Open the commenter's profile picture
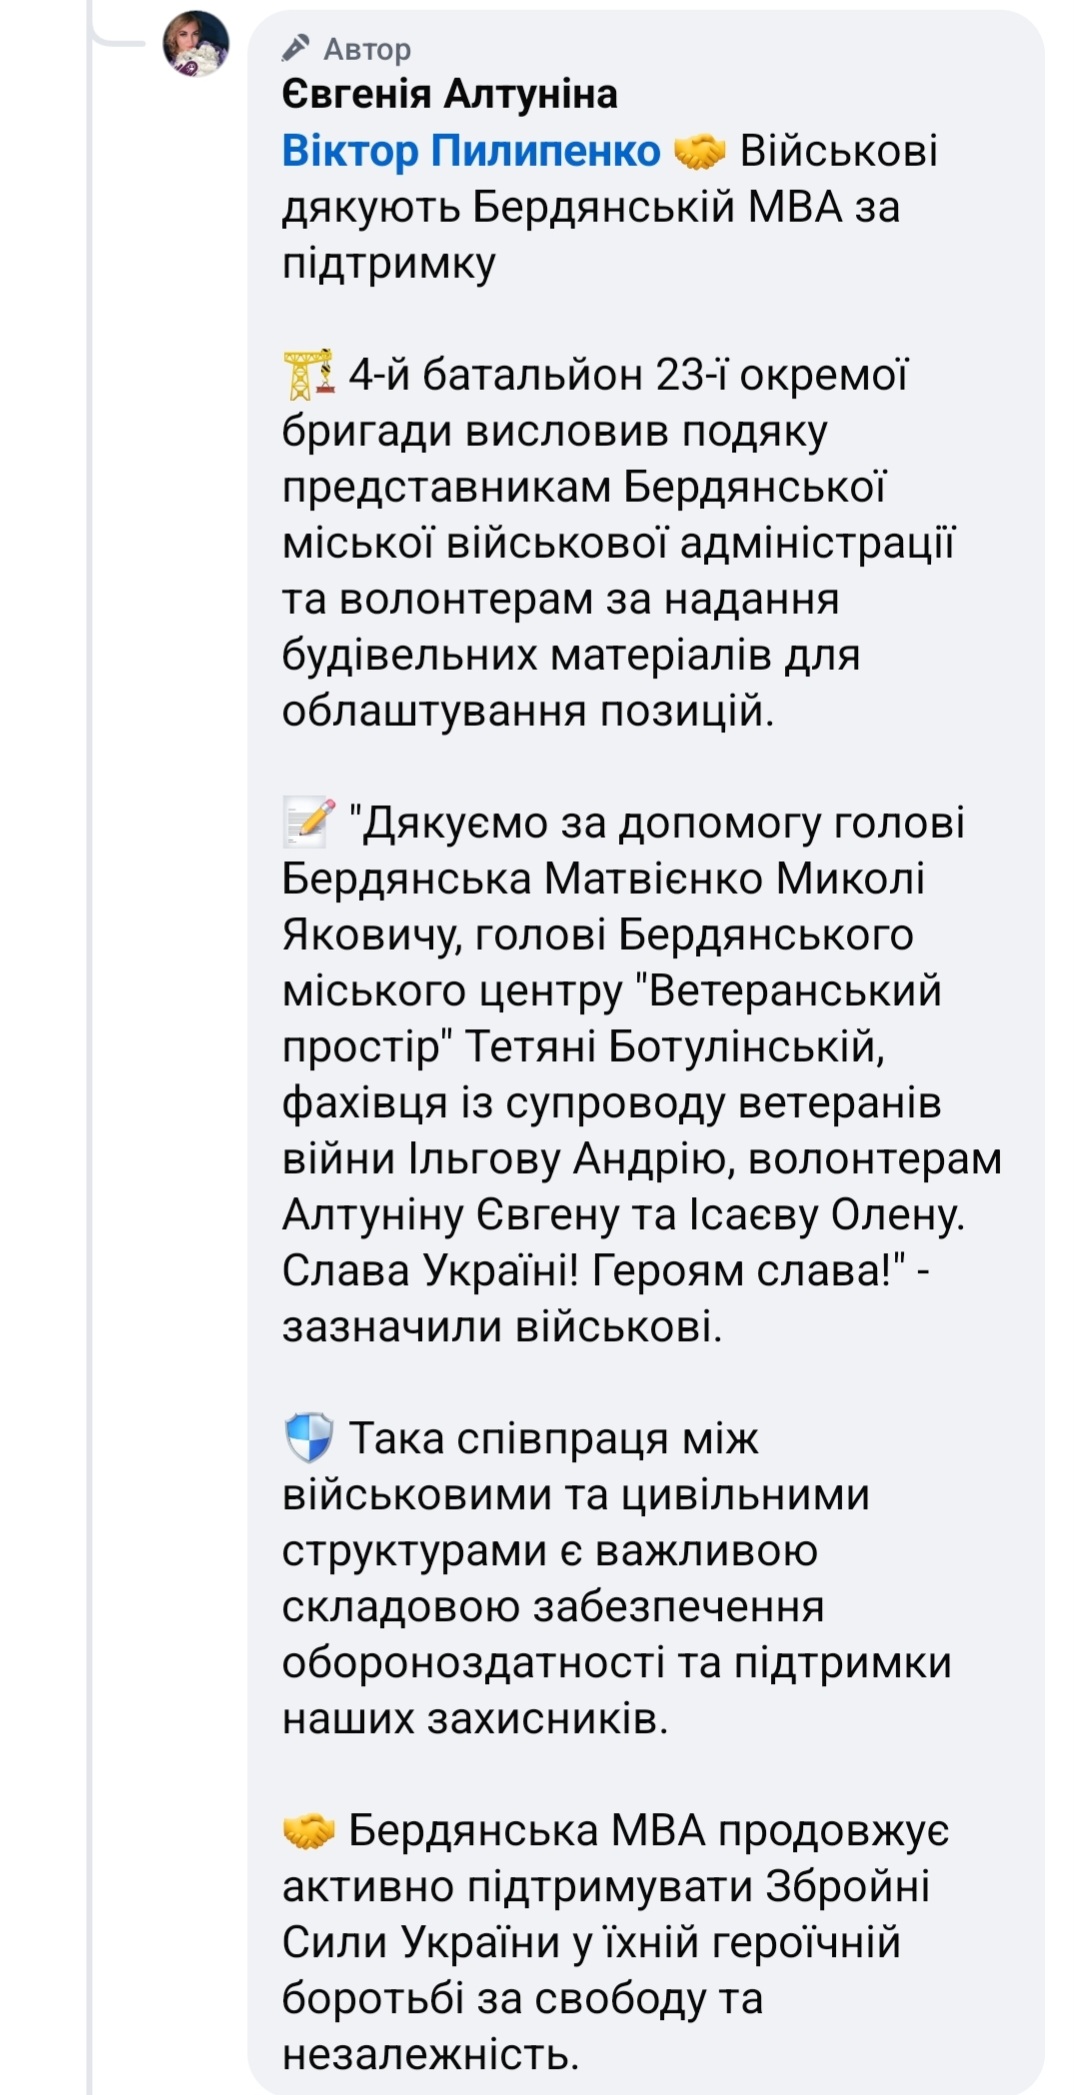This screenshot has height=2095, width=1079. click(x=196, y=44)
